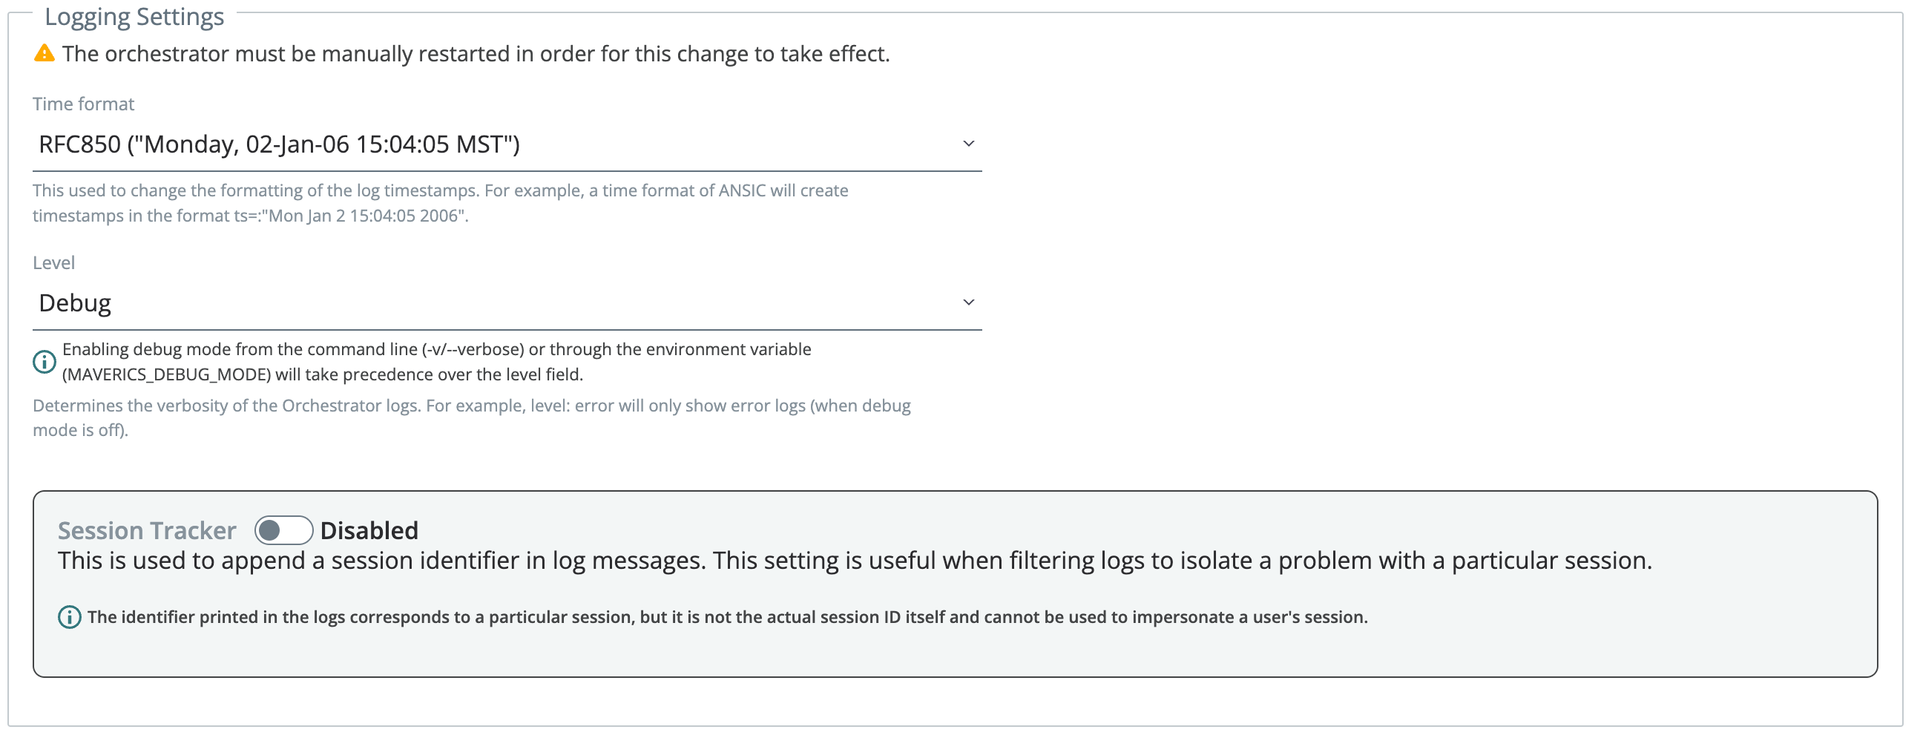Click the time format help description text
Screen dimensions: 1920x740
click(440, 203)
